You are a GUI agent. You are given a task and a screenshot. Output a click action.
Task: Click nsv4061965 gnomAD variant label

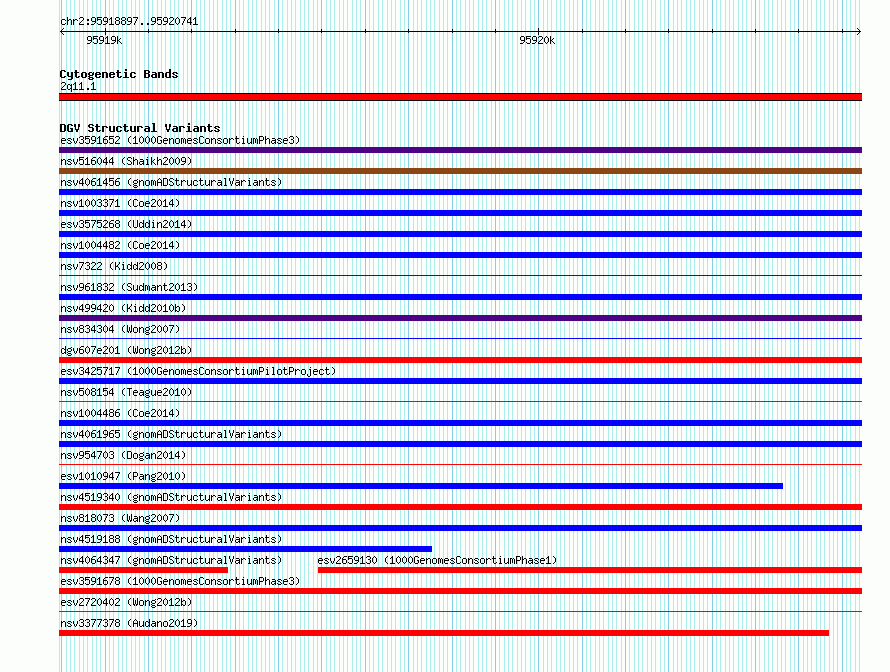click(x=171, y=434)
